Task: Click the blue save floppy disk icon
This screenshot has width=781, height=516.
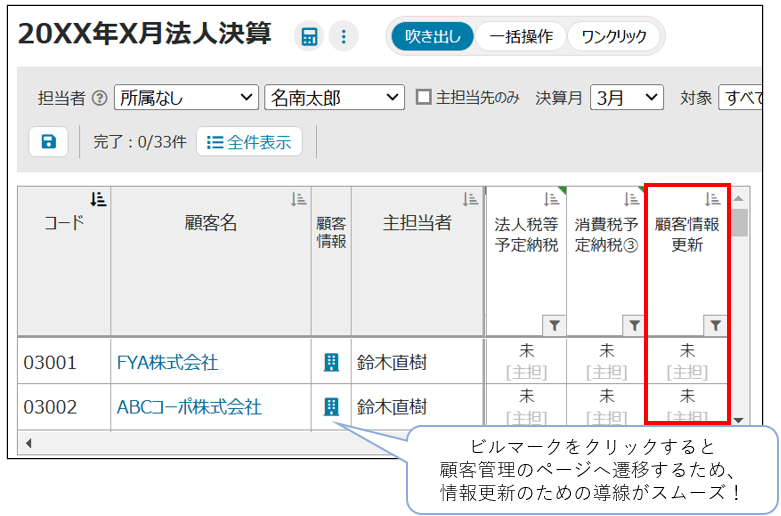Action: (x=48, y=142)
